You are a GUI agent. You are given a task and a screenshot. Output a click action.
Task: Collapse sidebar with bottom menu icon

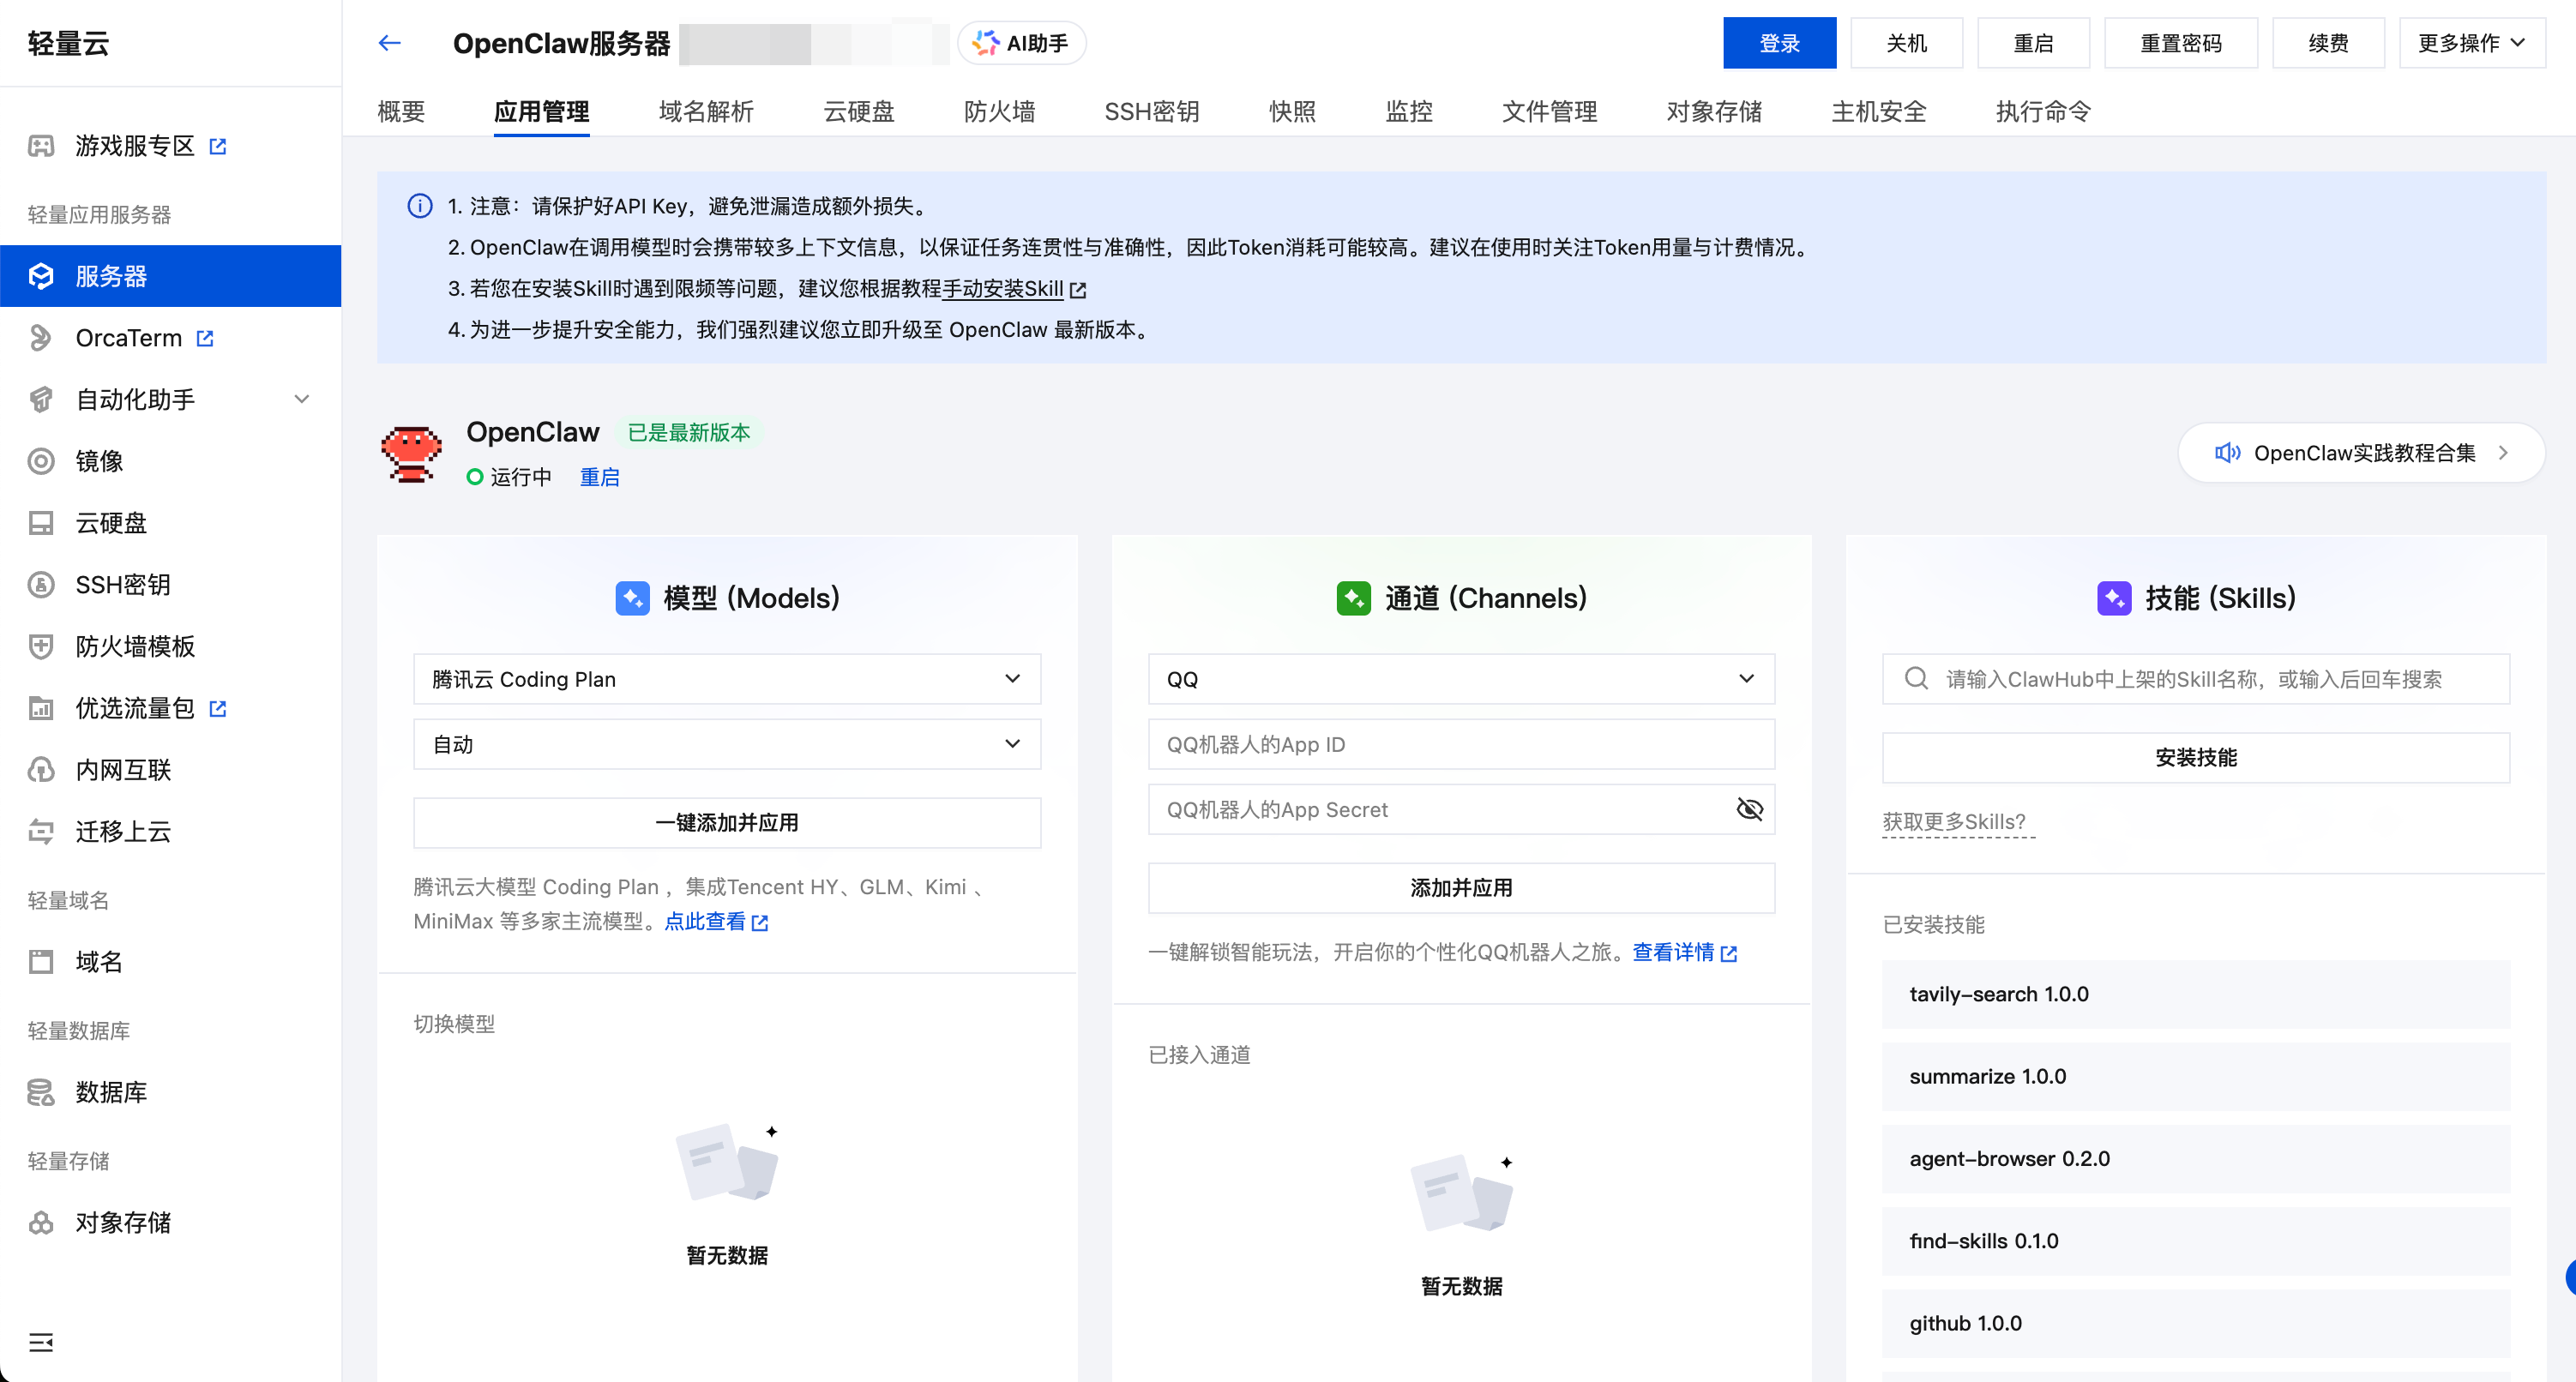(x=41, y=1342)
